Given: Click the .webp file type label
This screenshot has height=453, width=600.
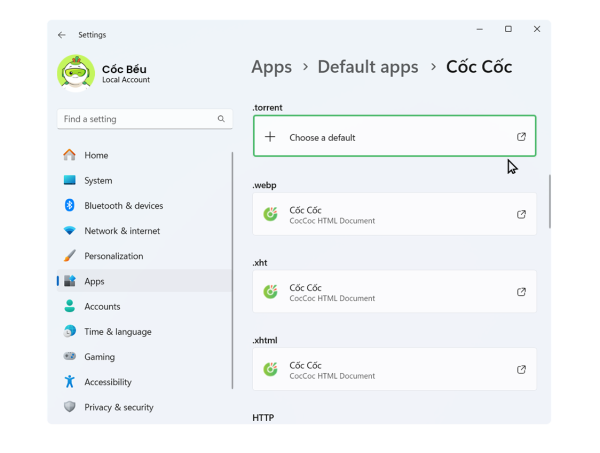Looking at the screenshot, I should (x=264, y=186).
